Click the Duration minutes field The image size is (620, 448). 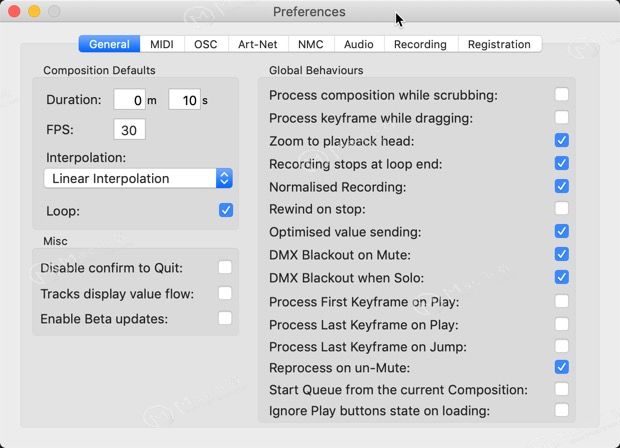coord(129,100)
